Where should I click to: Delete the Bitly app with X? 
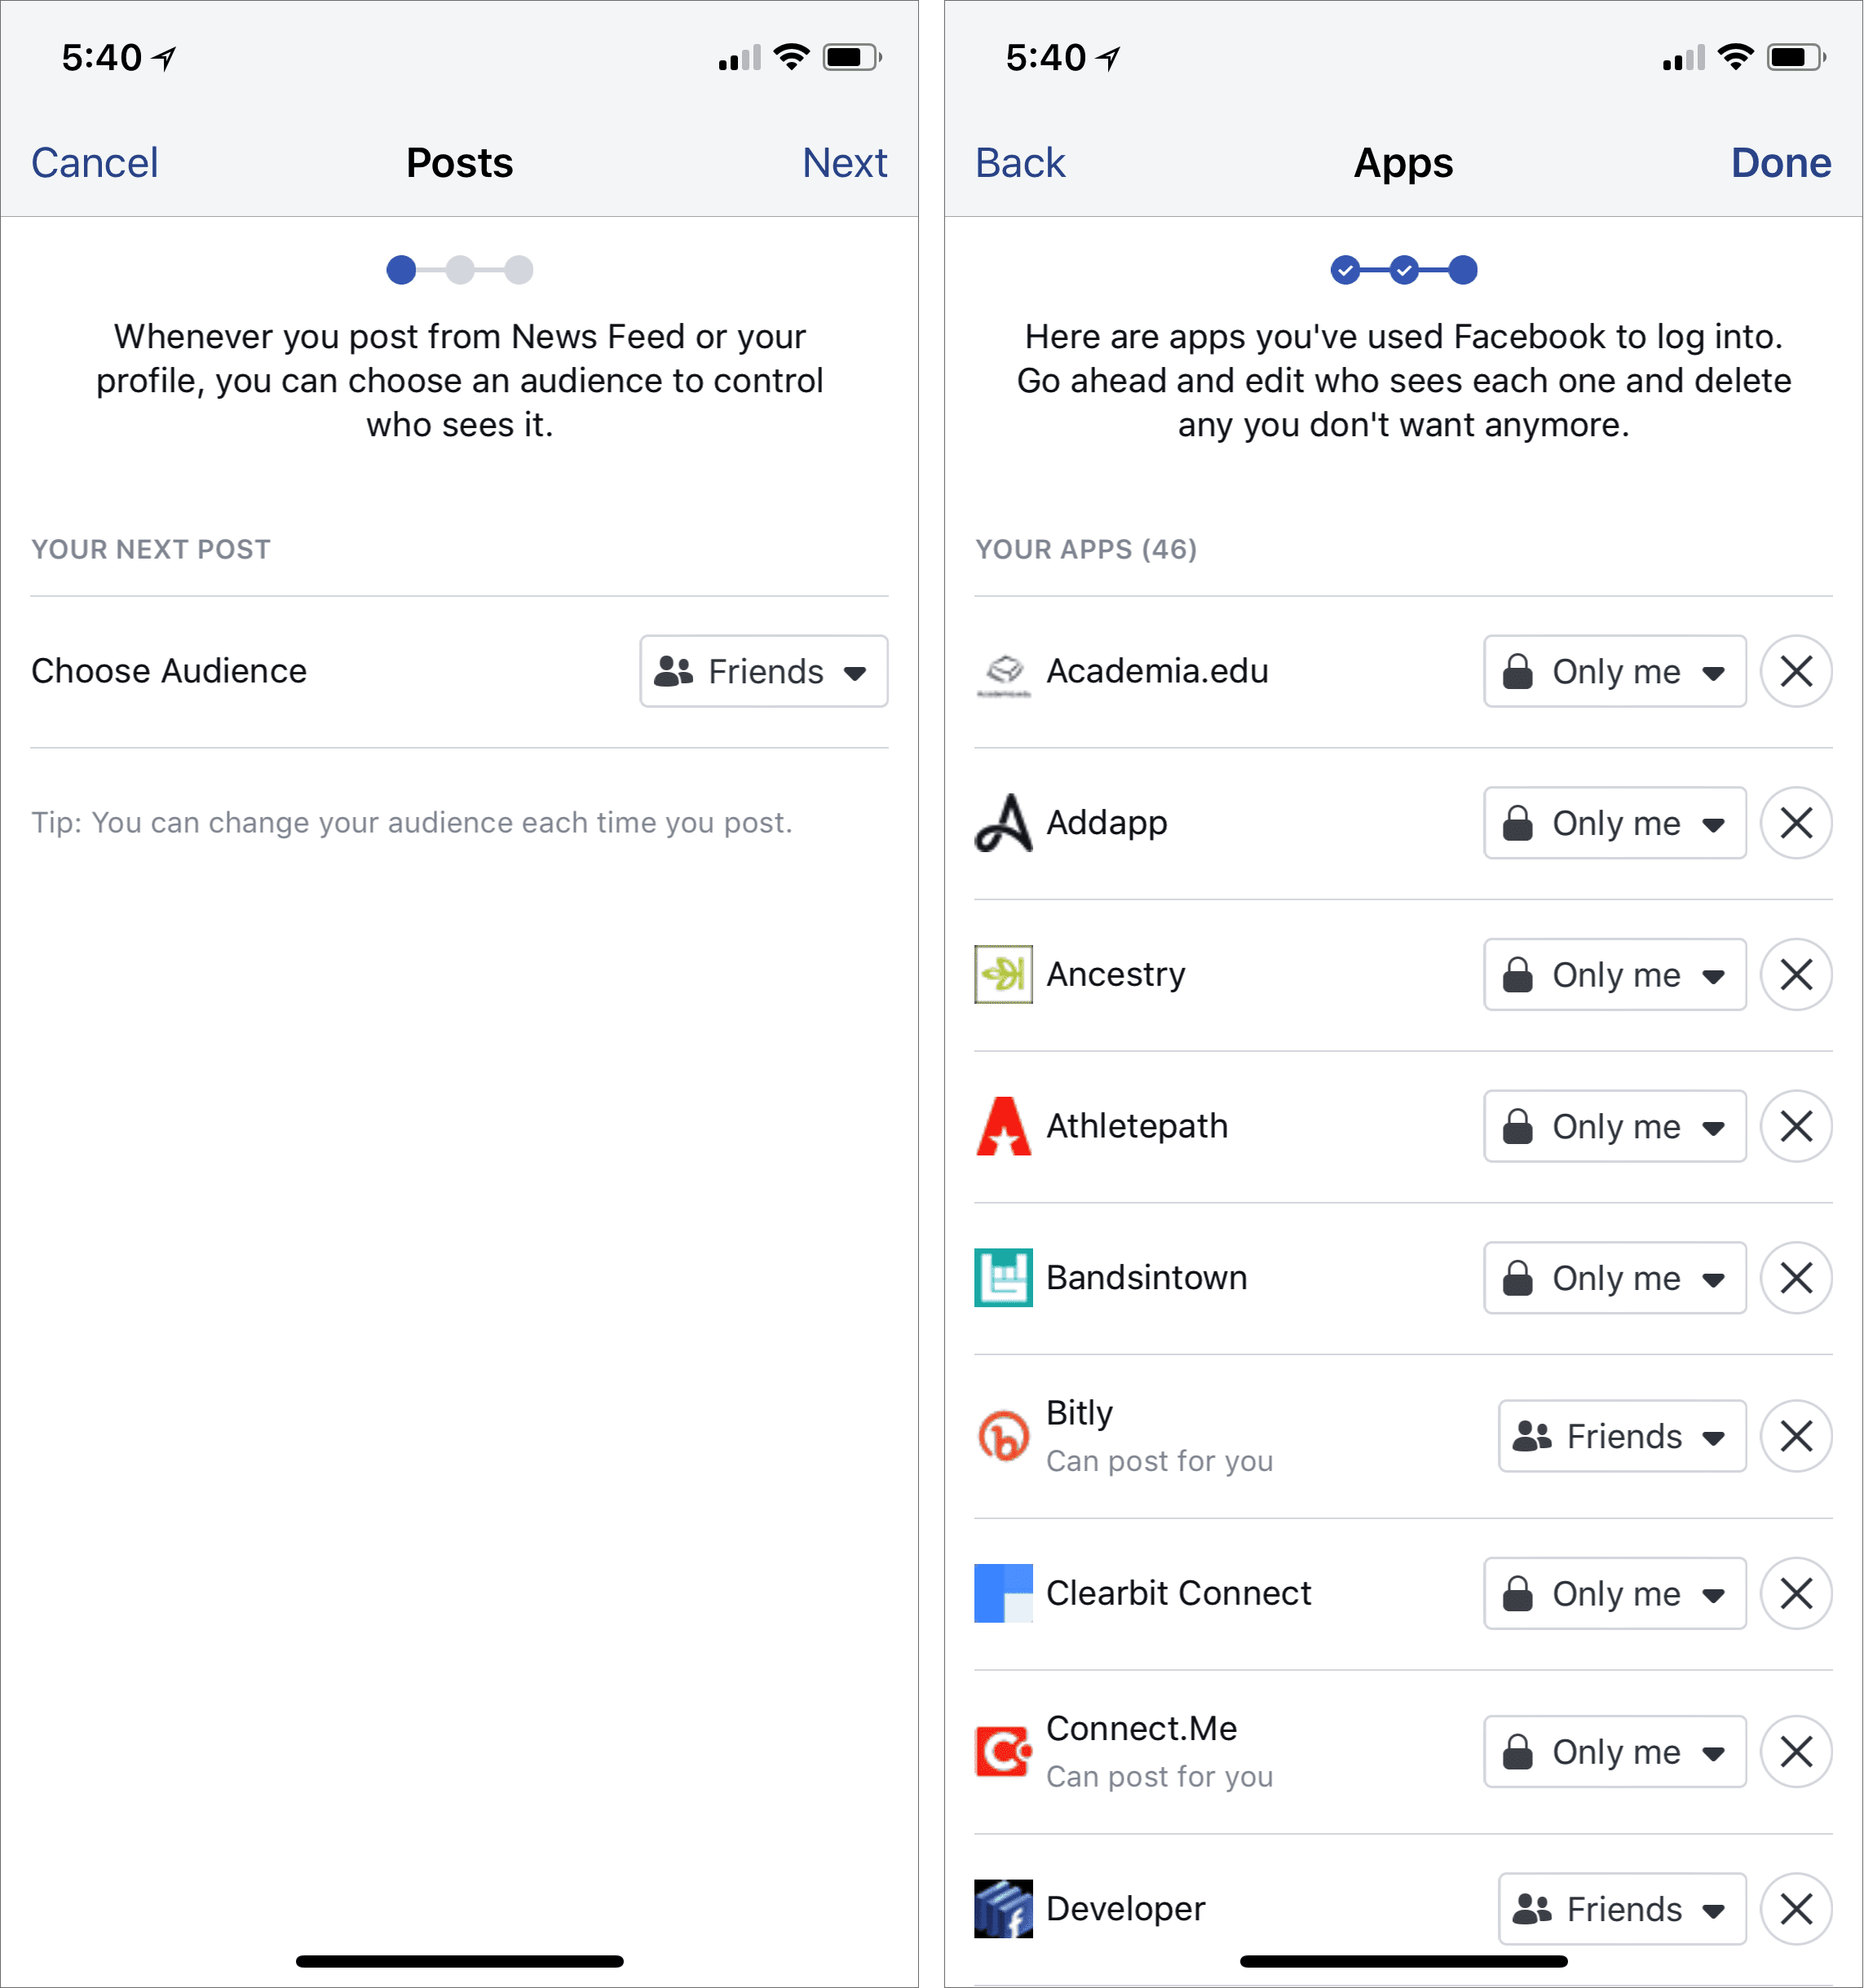click(x=1796, y=1437)
